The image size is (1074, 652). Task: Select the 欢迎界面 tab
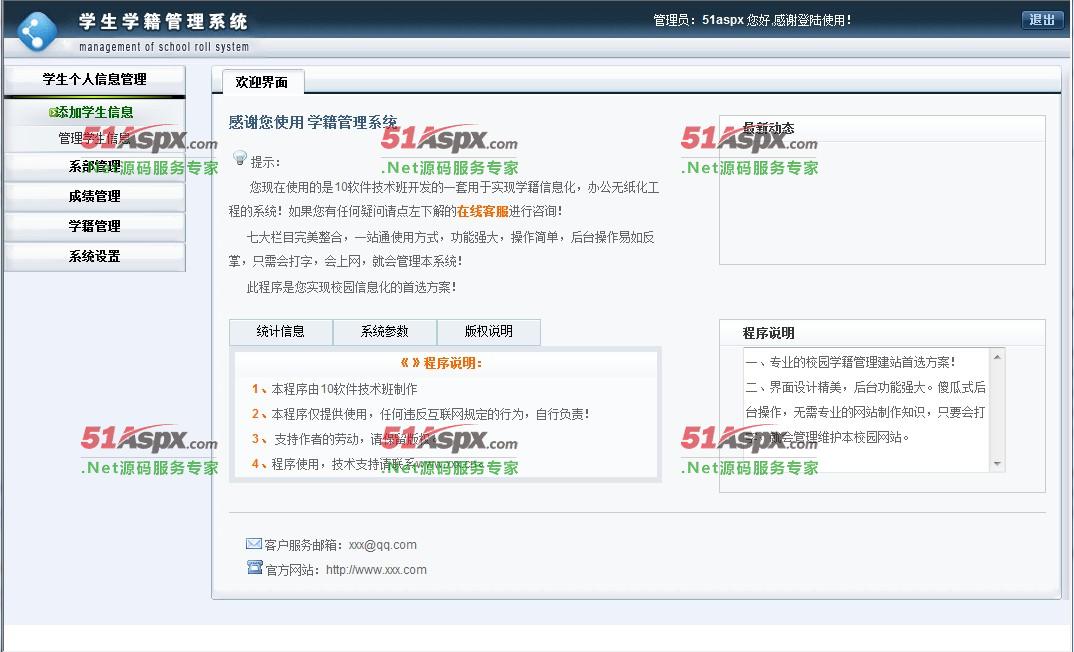(262, 82)
